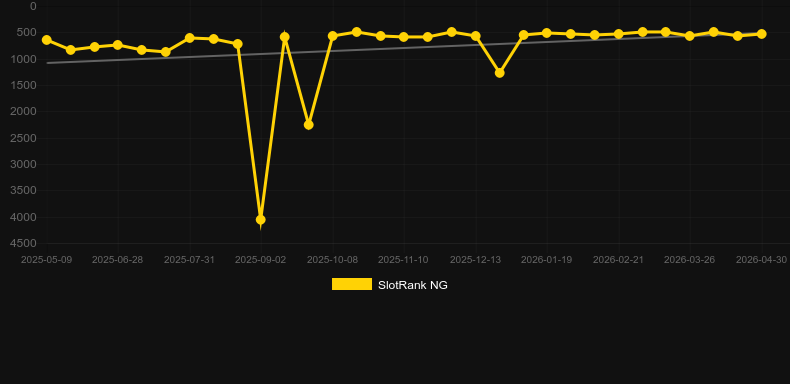The width and height of the screenshot is (790, 384).
Task: Select the data point above 2025-07-31
Action: click(x=189, y=38)
